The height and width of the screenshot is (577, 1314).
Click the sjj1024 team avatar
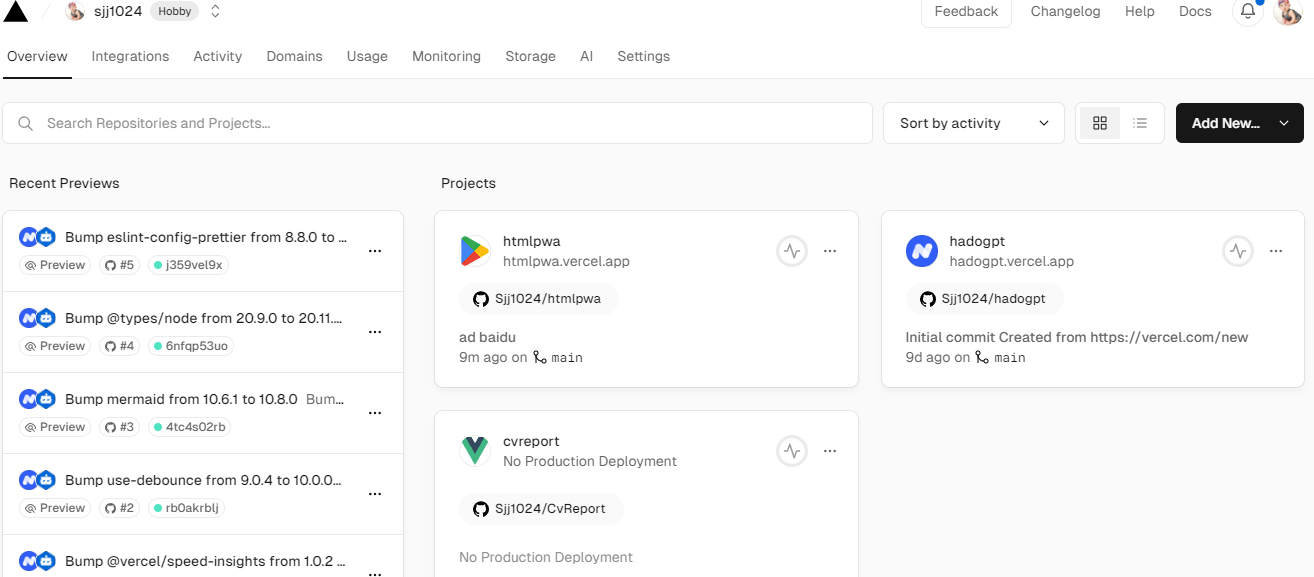pyautogui.click(x=75, y=12)
